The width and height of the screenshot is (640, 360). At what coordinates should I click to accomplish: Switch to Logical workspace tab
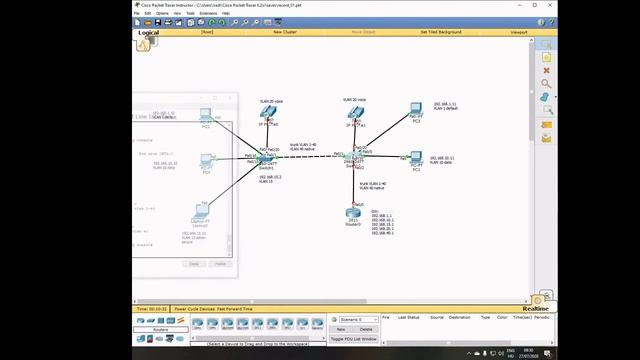(149, 33)
